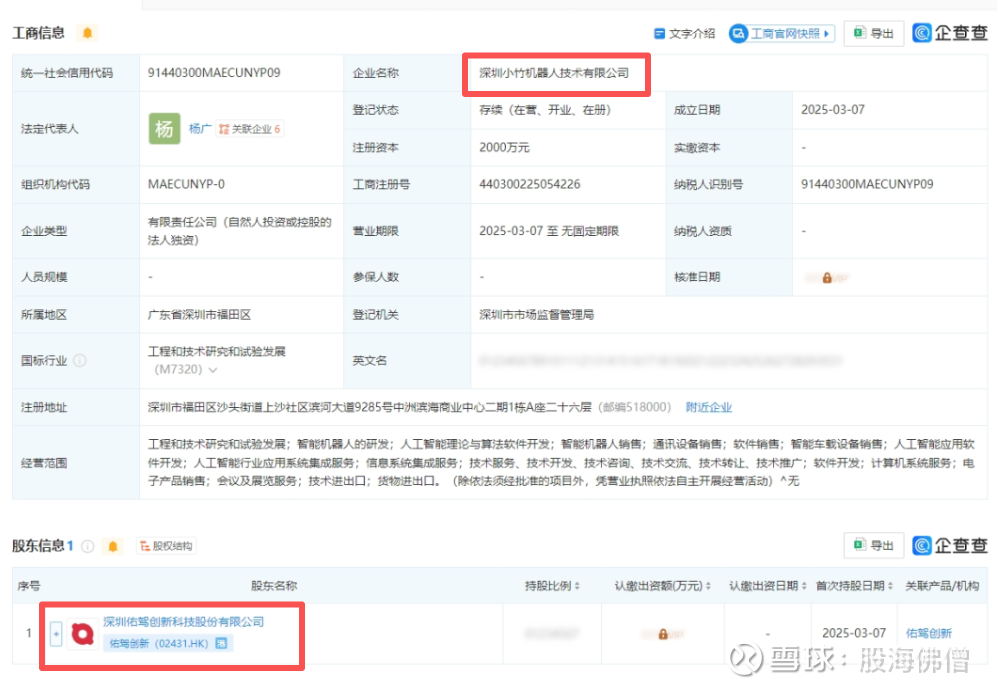Open the 工商官网快照 snapshot
The height and width of the screenshot is (690, 999).
782,33
